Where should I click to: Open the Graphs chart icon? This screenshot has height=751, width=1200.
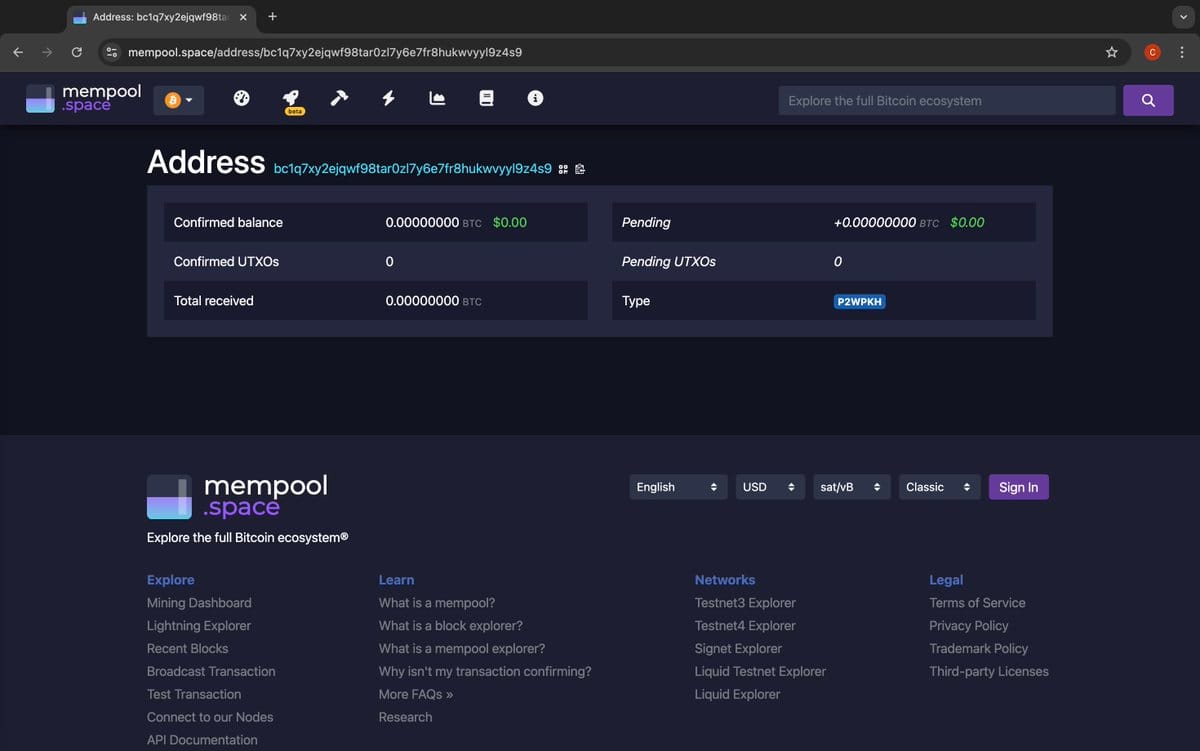[x=437, y=98]
